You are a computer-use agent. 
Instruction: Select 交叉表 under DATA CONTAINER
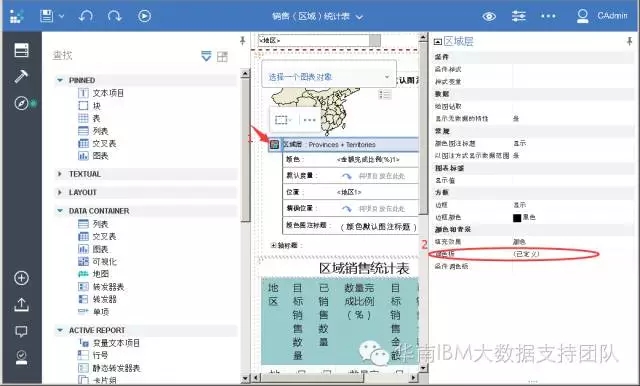coord(97,237)
